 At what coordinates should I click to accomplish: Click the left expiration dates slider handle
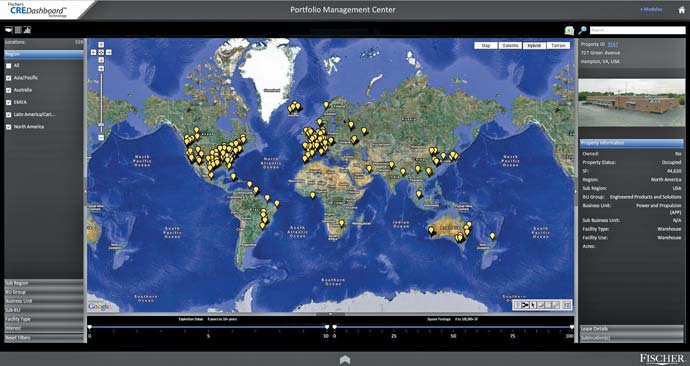click(x=90, y=327)
